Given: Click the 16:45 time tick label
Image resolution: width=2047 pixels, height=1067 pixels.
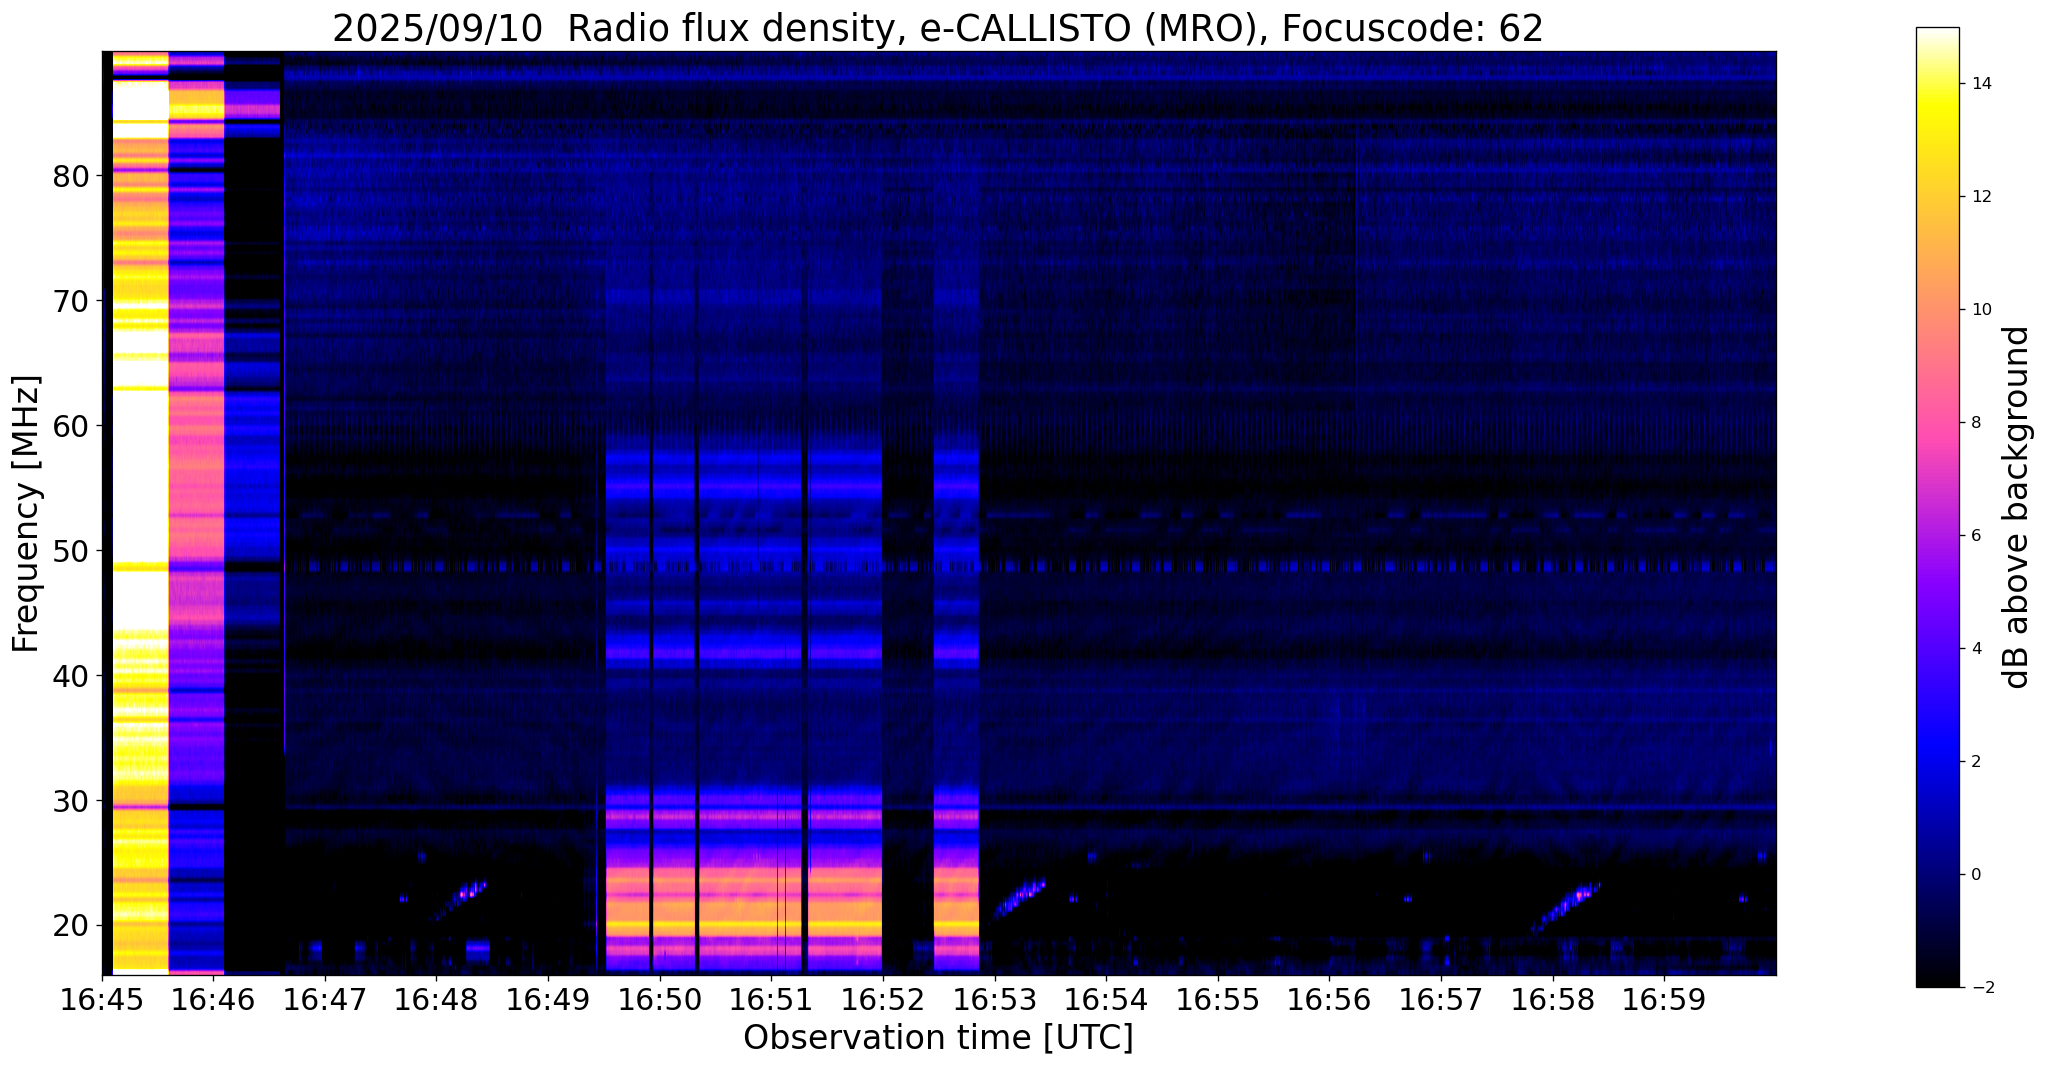Looking at the screenshot, I should tap(102, 999).
